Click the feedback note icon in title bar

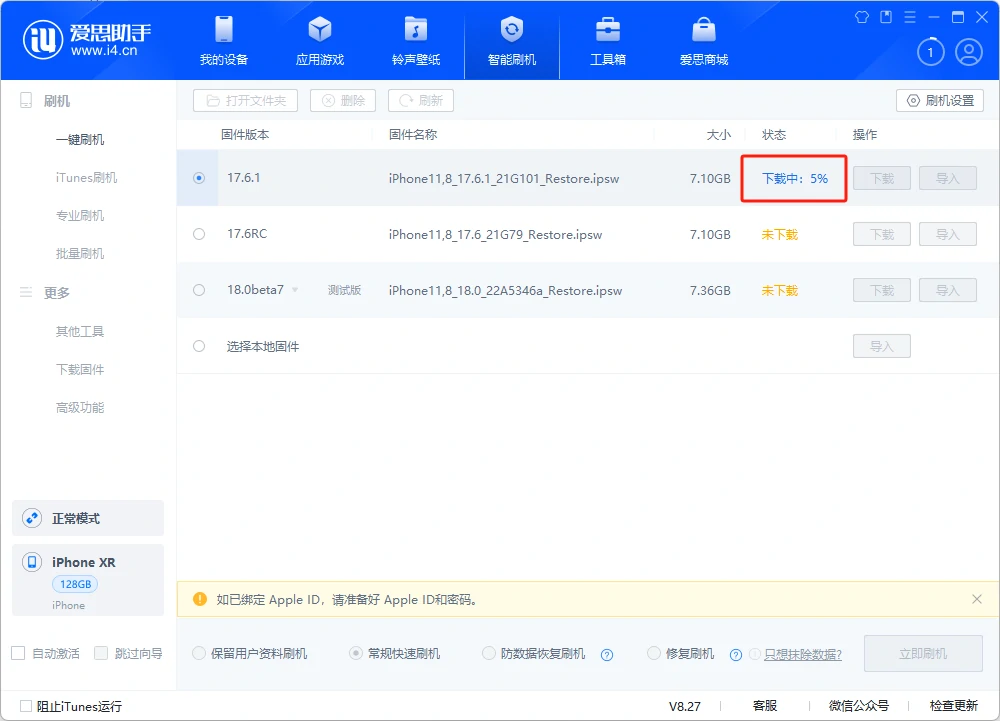886,17
